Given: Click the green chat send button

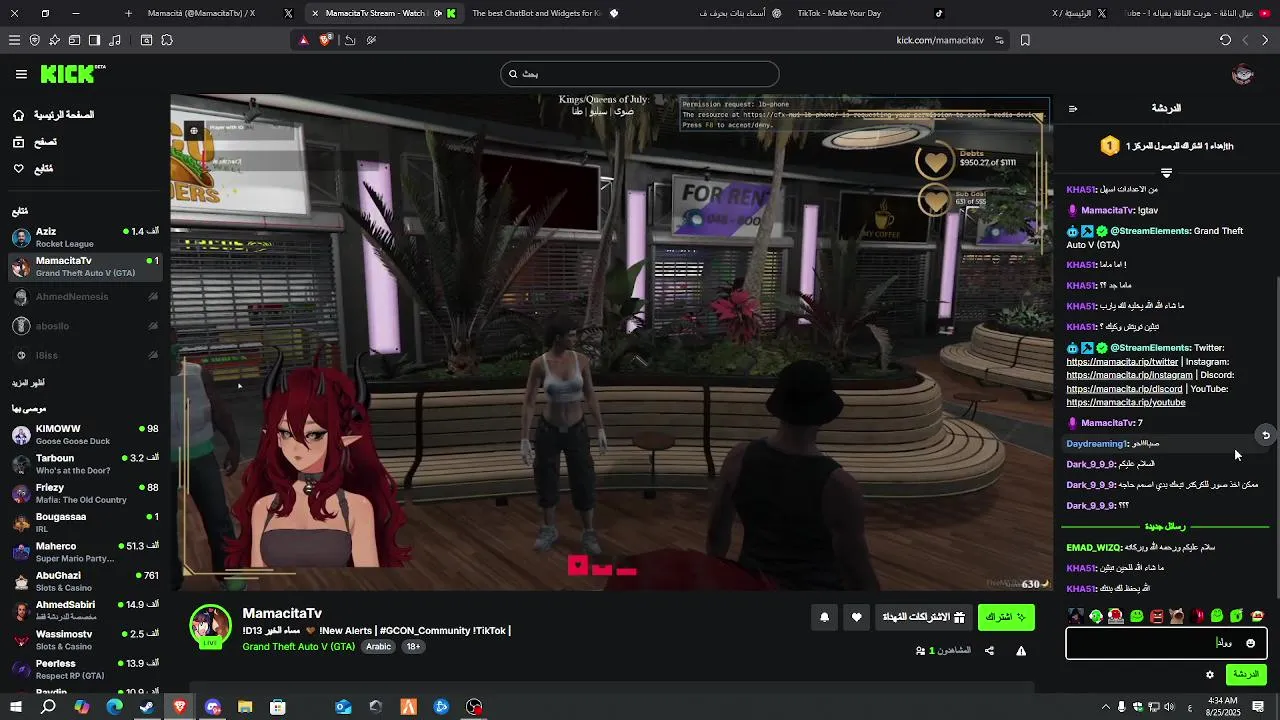Looking at the screenshot, I should pos(1246,675).
